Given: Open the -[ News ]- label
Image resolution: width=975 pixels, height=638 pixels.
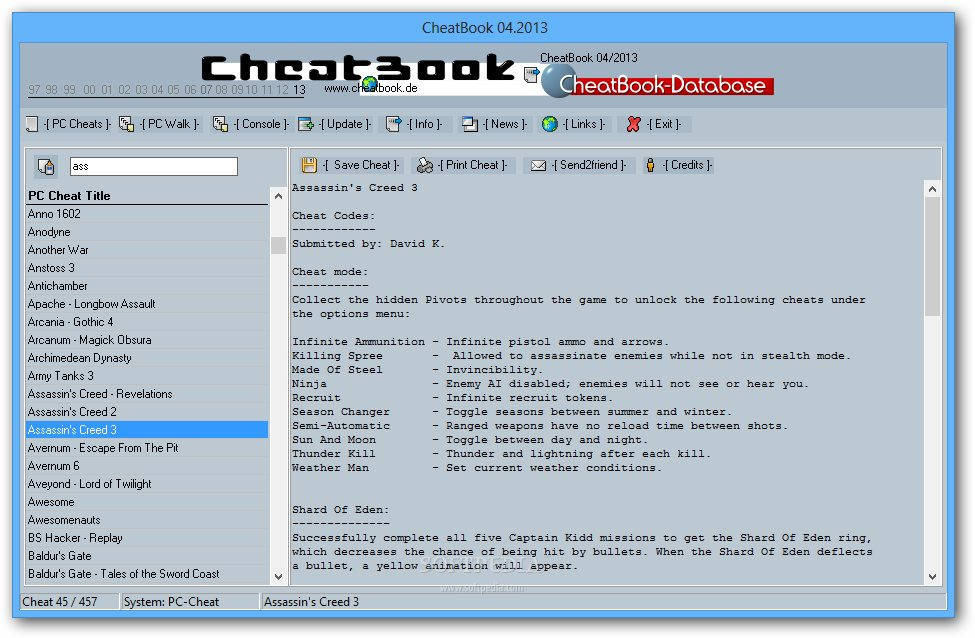Looking at the screenshot, I should coord(504,124).
